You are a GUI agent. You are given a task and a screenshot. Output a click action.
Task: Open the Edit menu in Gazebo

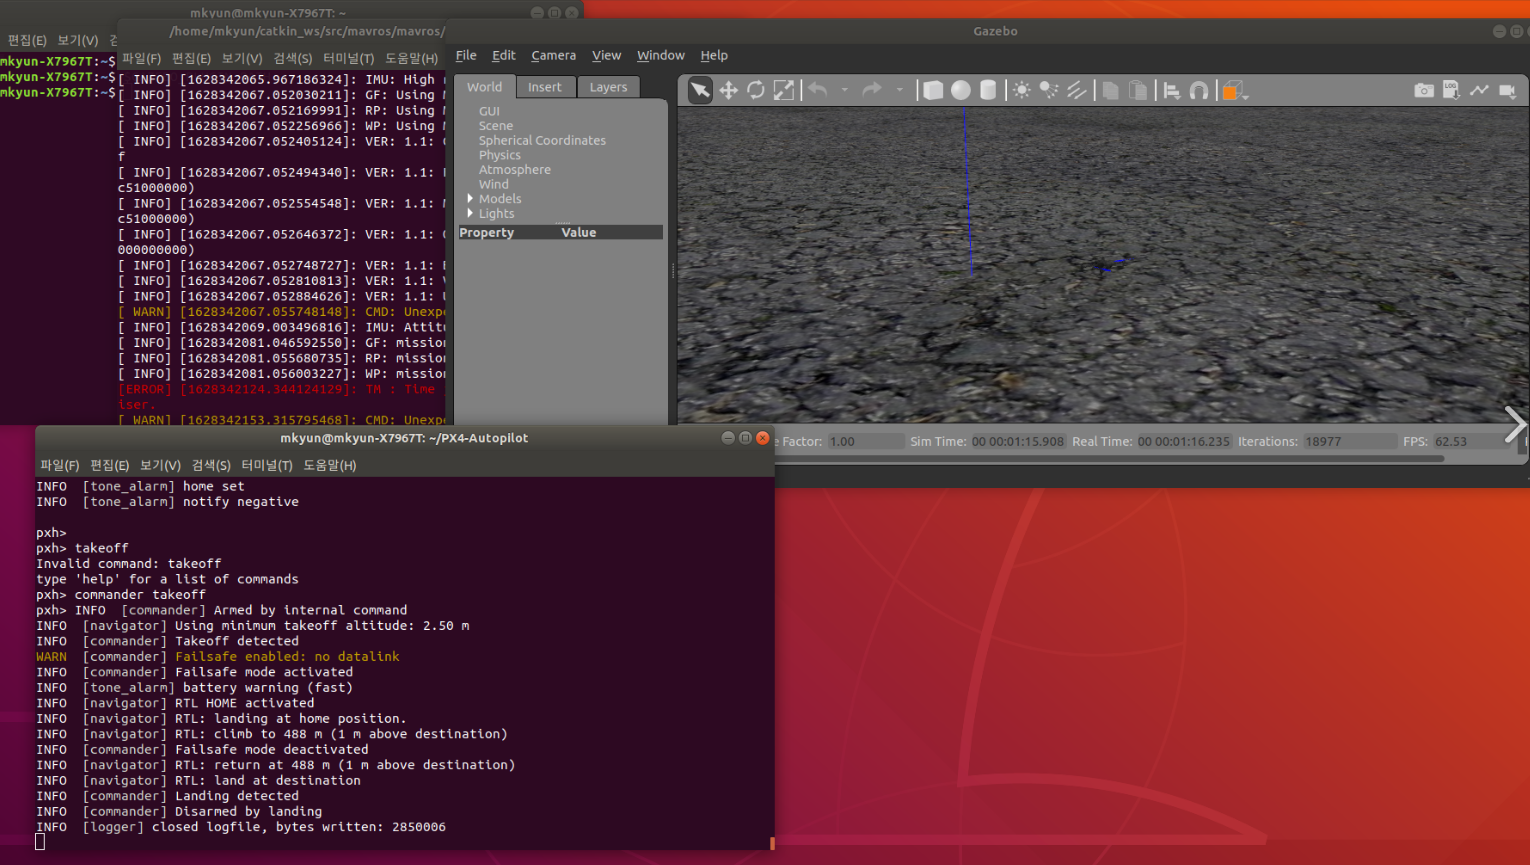click(x=504, y=55)
